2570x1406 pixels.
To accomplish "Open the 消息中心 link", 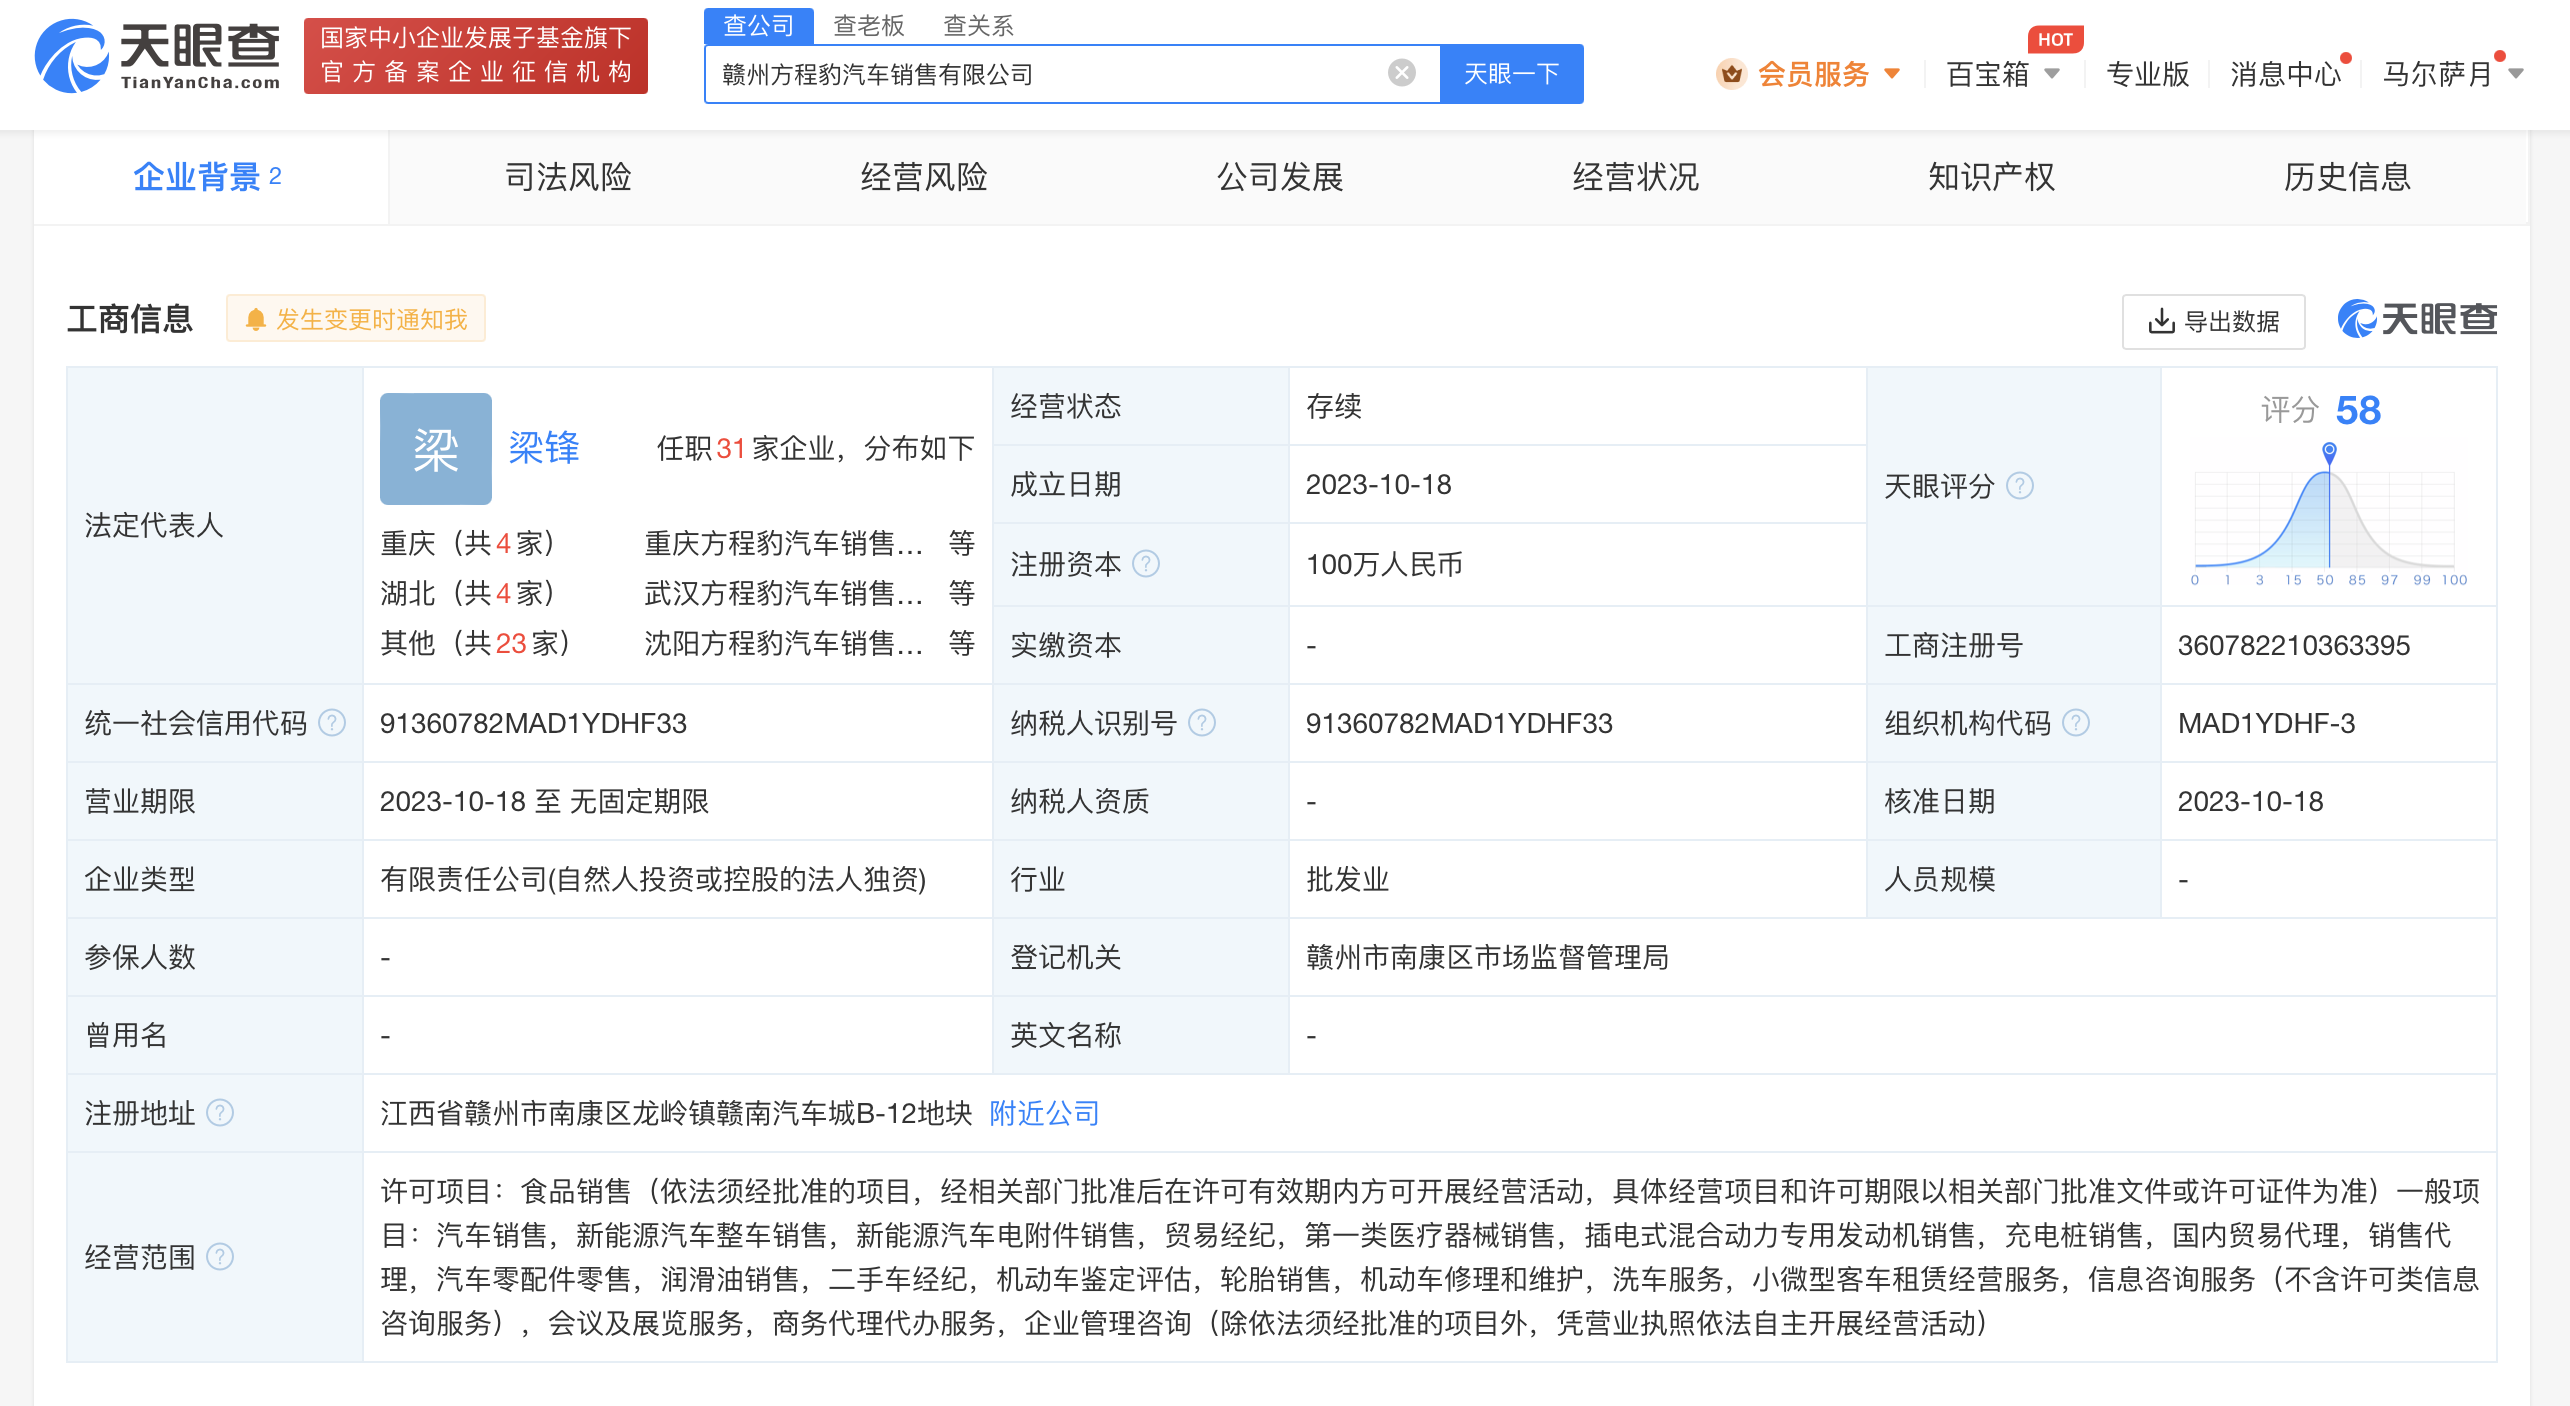I will coord(2286,74).
